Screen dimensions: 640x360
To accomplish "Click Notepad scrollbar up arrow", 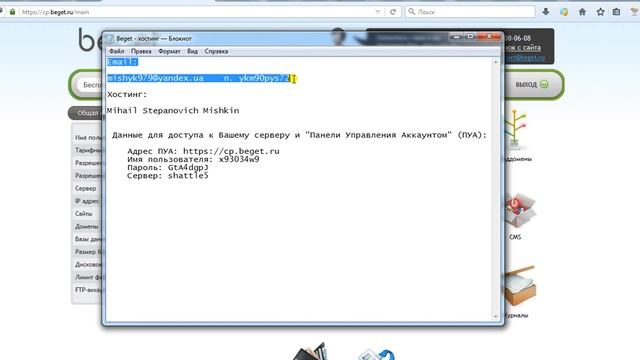I will (x=496, y=62).
